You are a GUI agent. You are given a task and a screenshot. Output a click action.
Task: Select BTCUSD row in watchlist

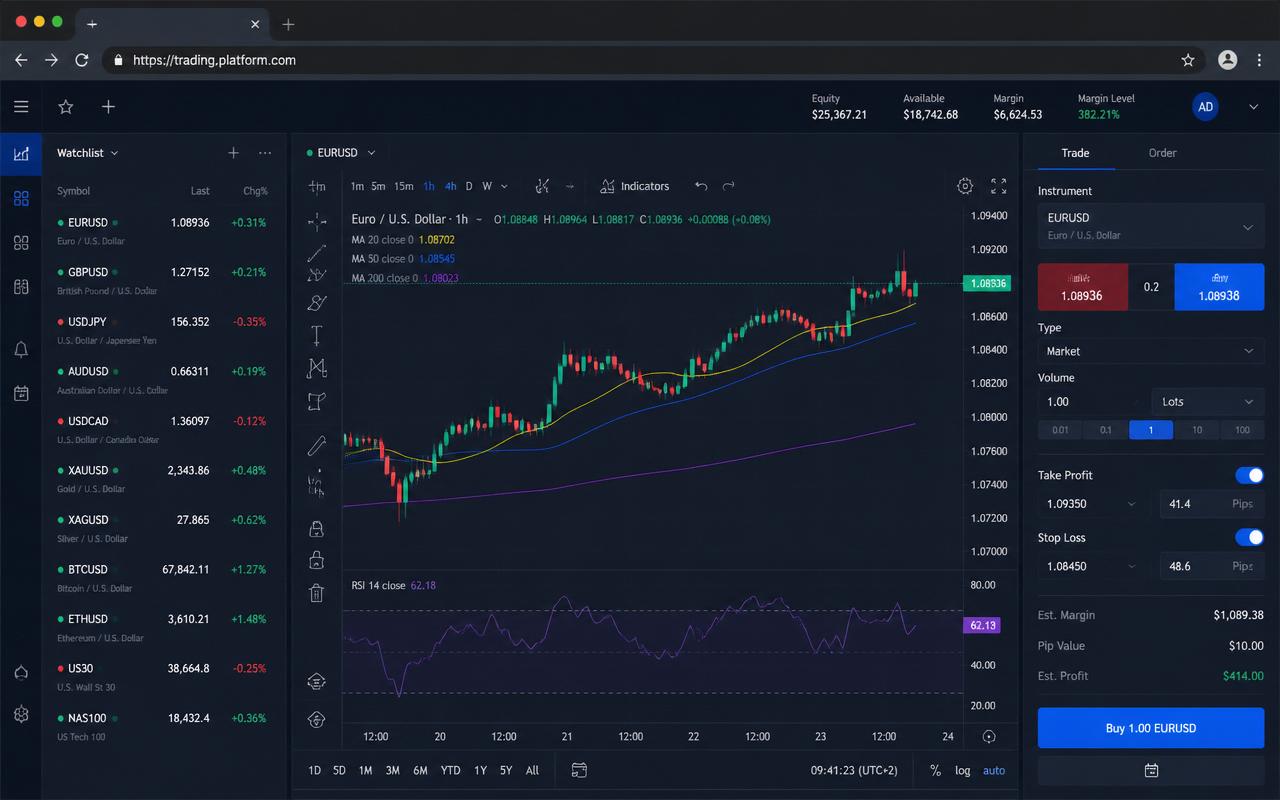pos(164,577)
